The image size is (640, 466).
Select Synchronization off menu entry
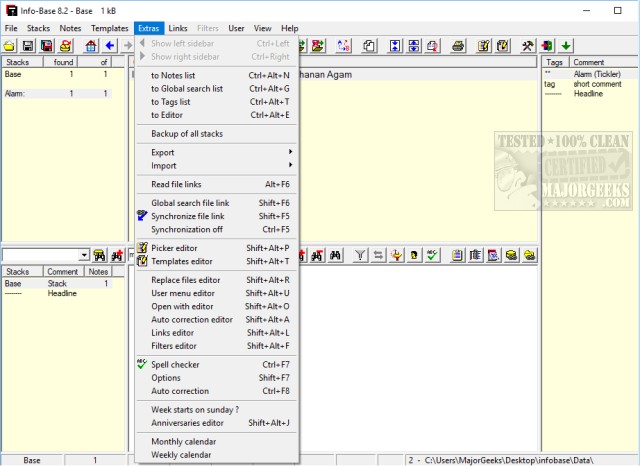click(x=187, y=229)
